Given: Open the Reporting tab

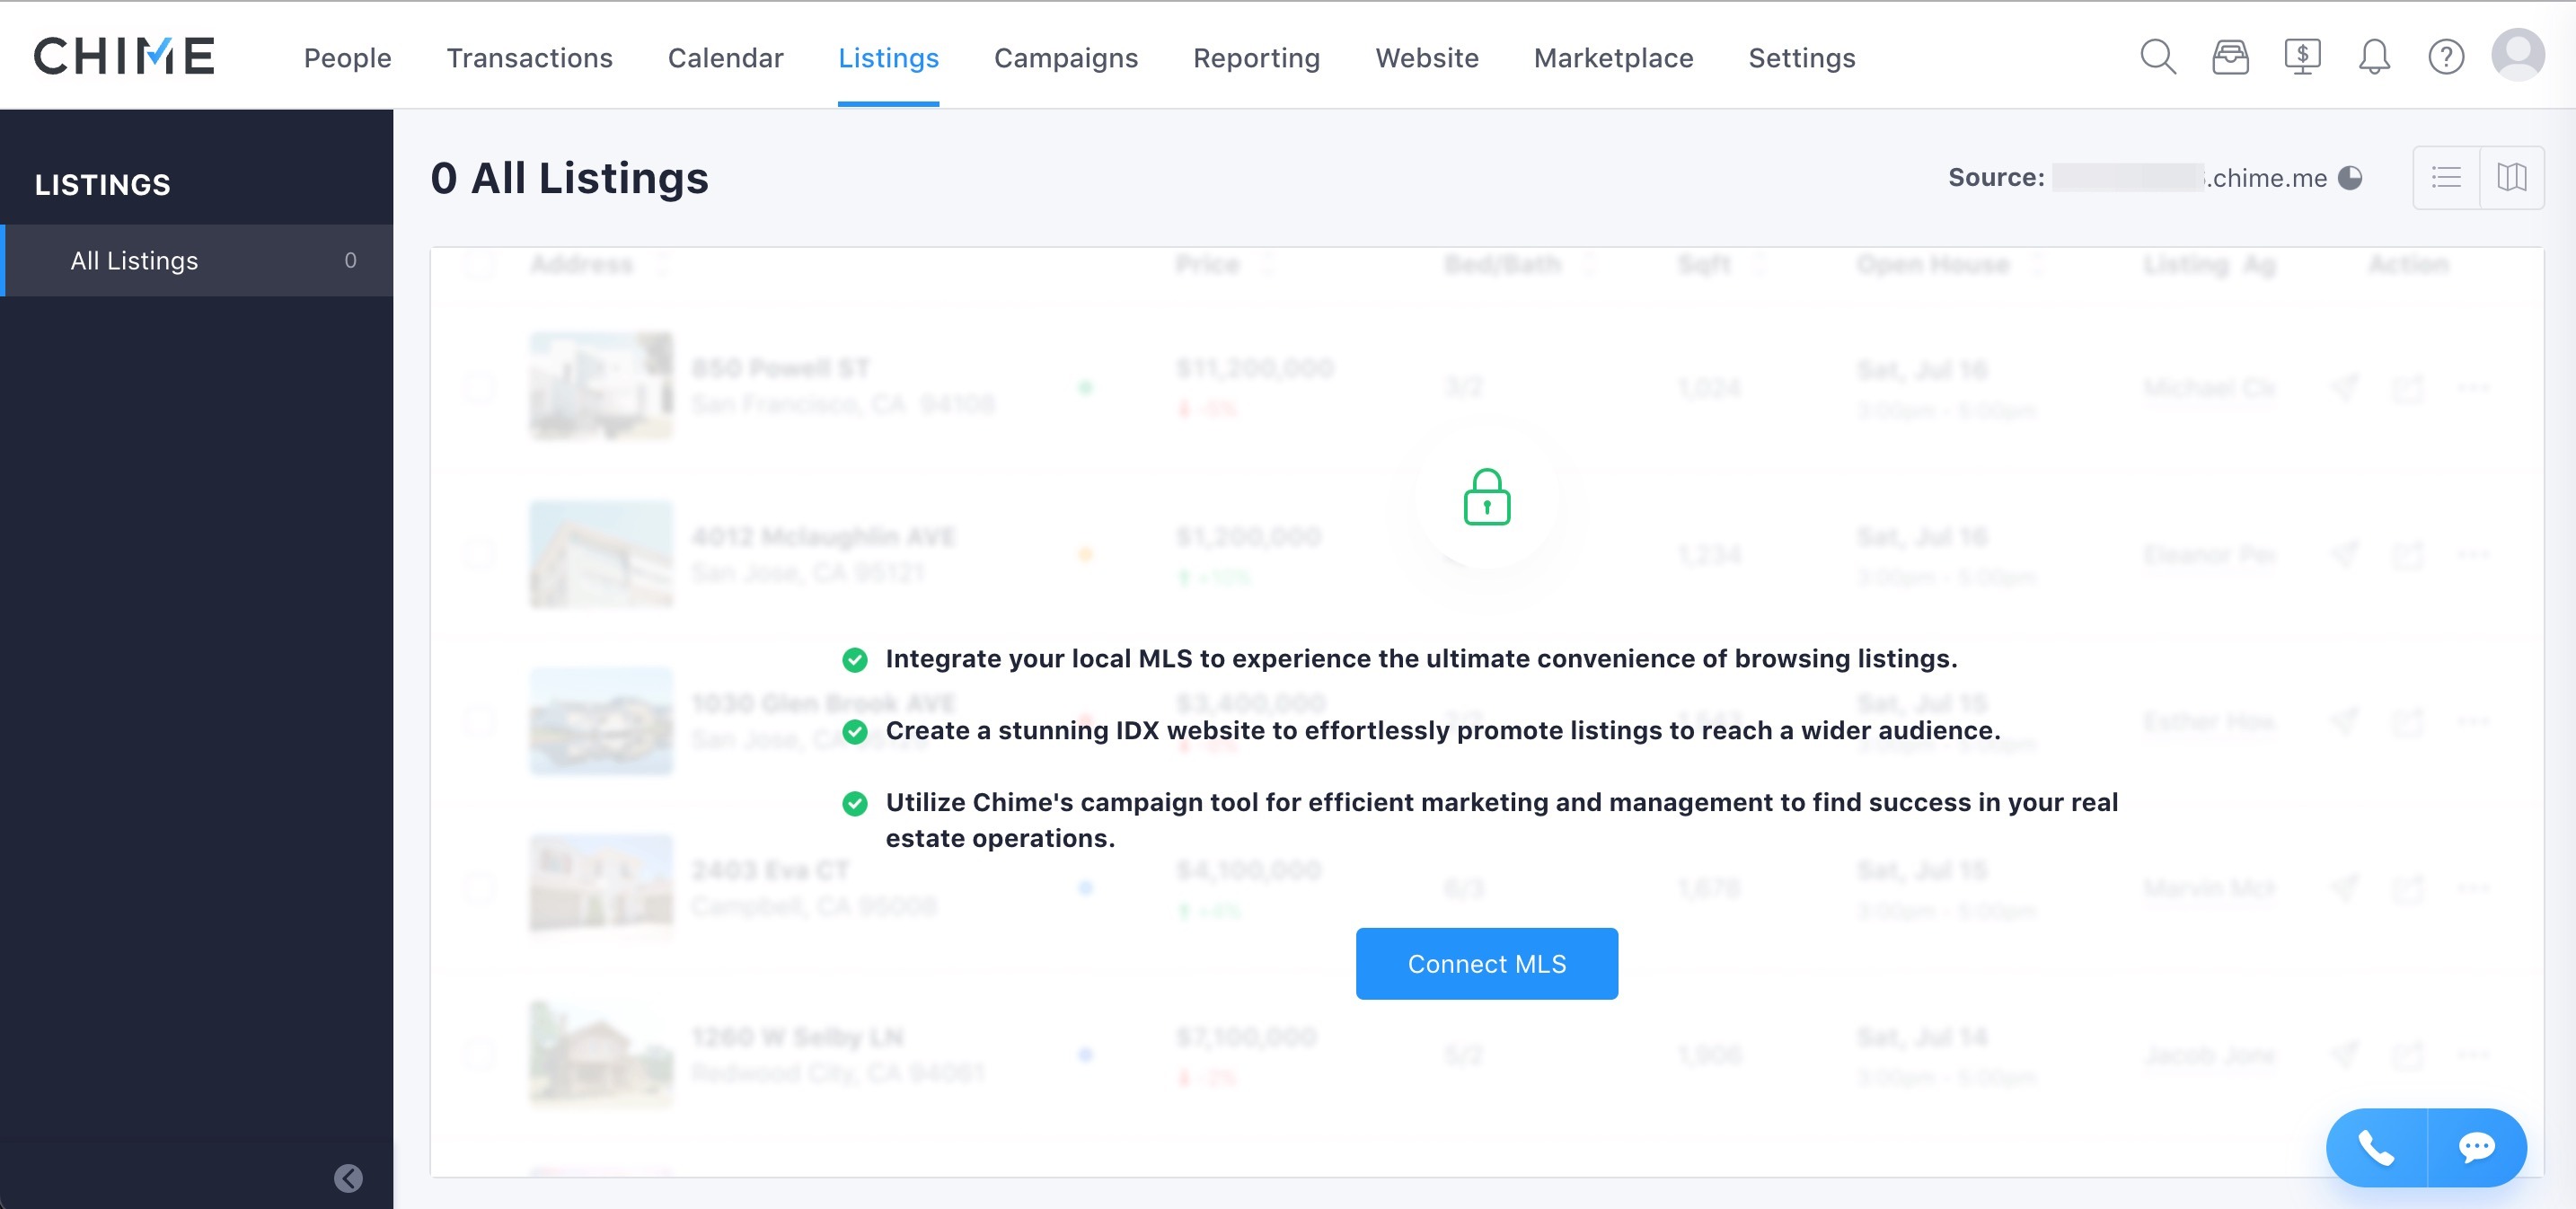Looking at the screenshot, I should click(1256, 58).
